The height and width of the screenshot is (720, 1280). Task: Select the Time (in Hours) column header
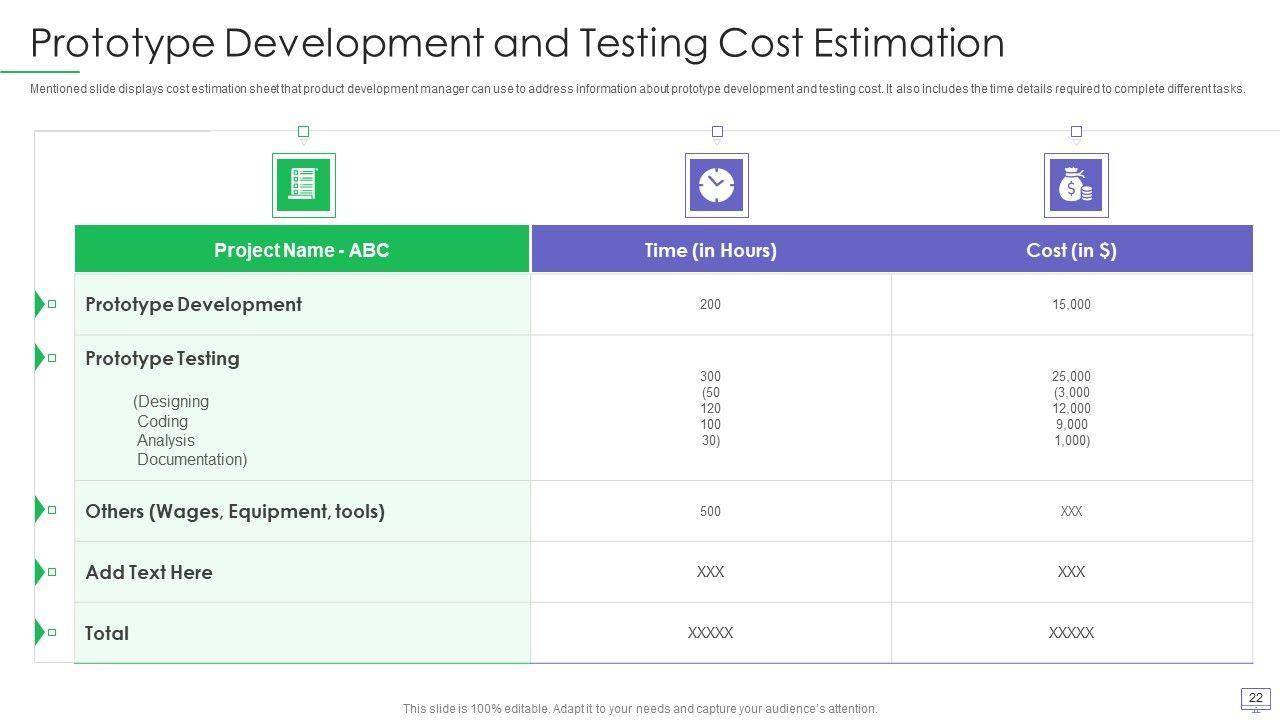[x=710, y=250]
